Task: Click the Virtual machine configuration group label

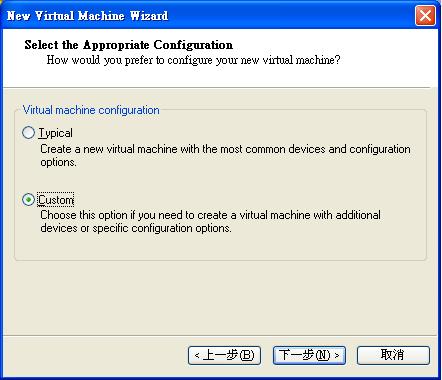Action: click(x=91, y=110)
